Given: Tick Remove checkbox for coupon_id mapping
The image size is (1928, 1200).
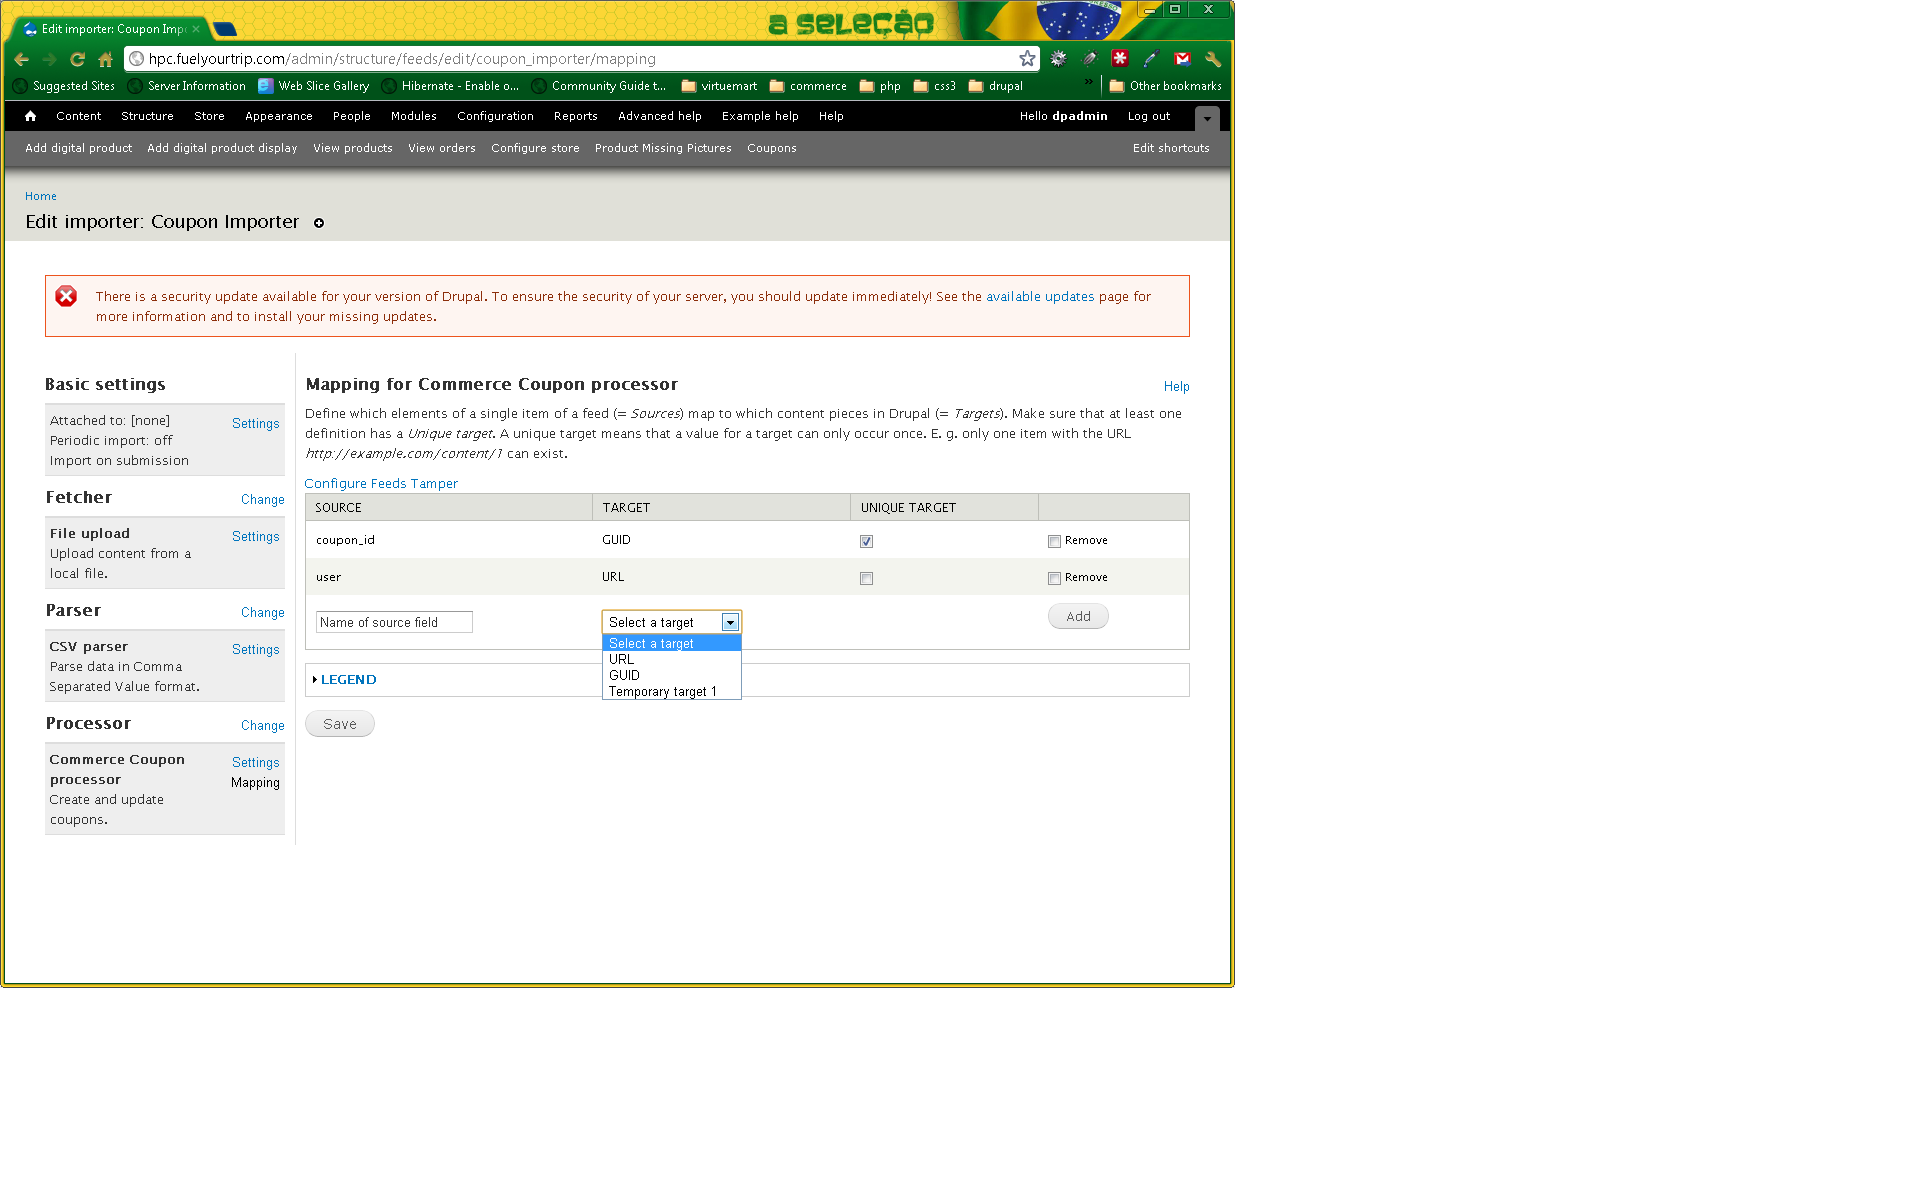Looking at the screenshot, I should (x=1054, y=541).
